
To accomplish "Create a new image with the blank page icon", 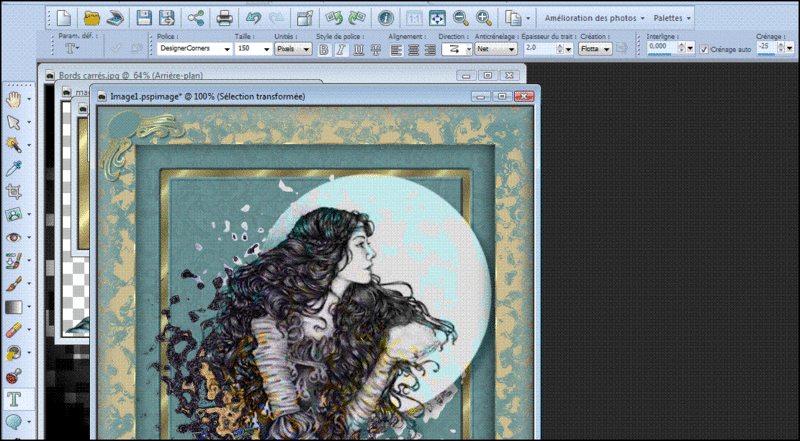I will 63,18.
